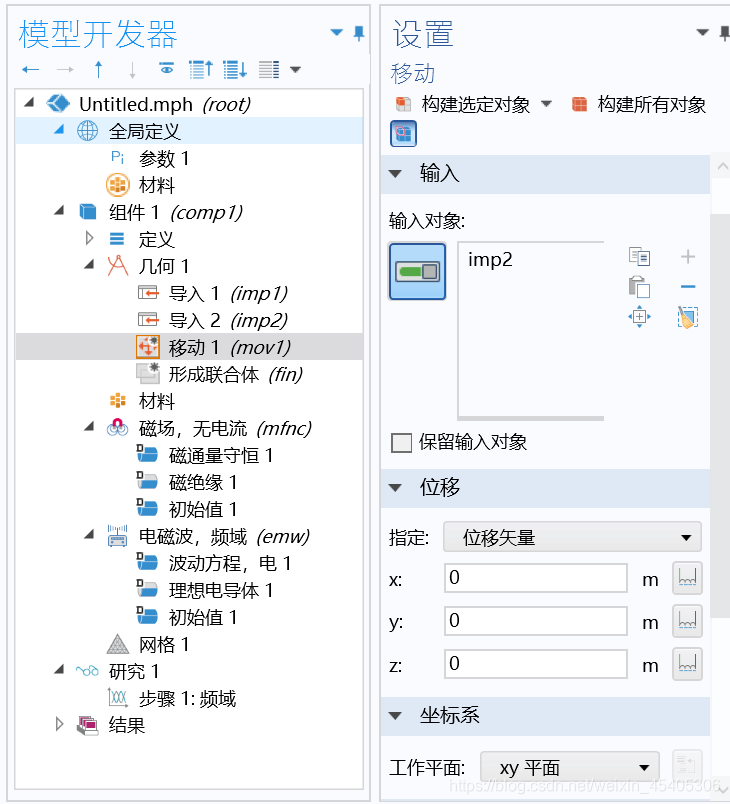This screenshot has height=804, width=730.
Task: Select the 结果 results icon
Action: pyautogui.click(x=87, y=726)
